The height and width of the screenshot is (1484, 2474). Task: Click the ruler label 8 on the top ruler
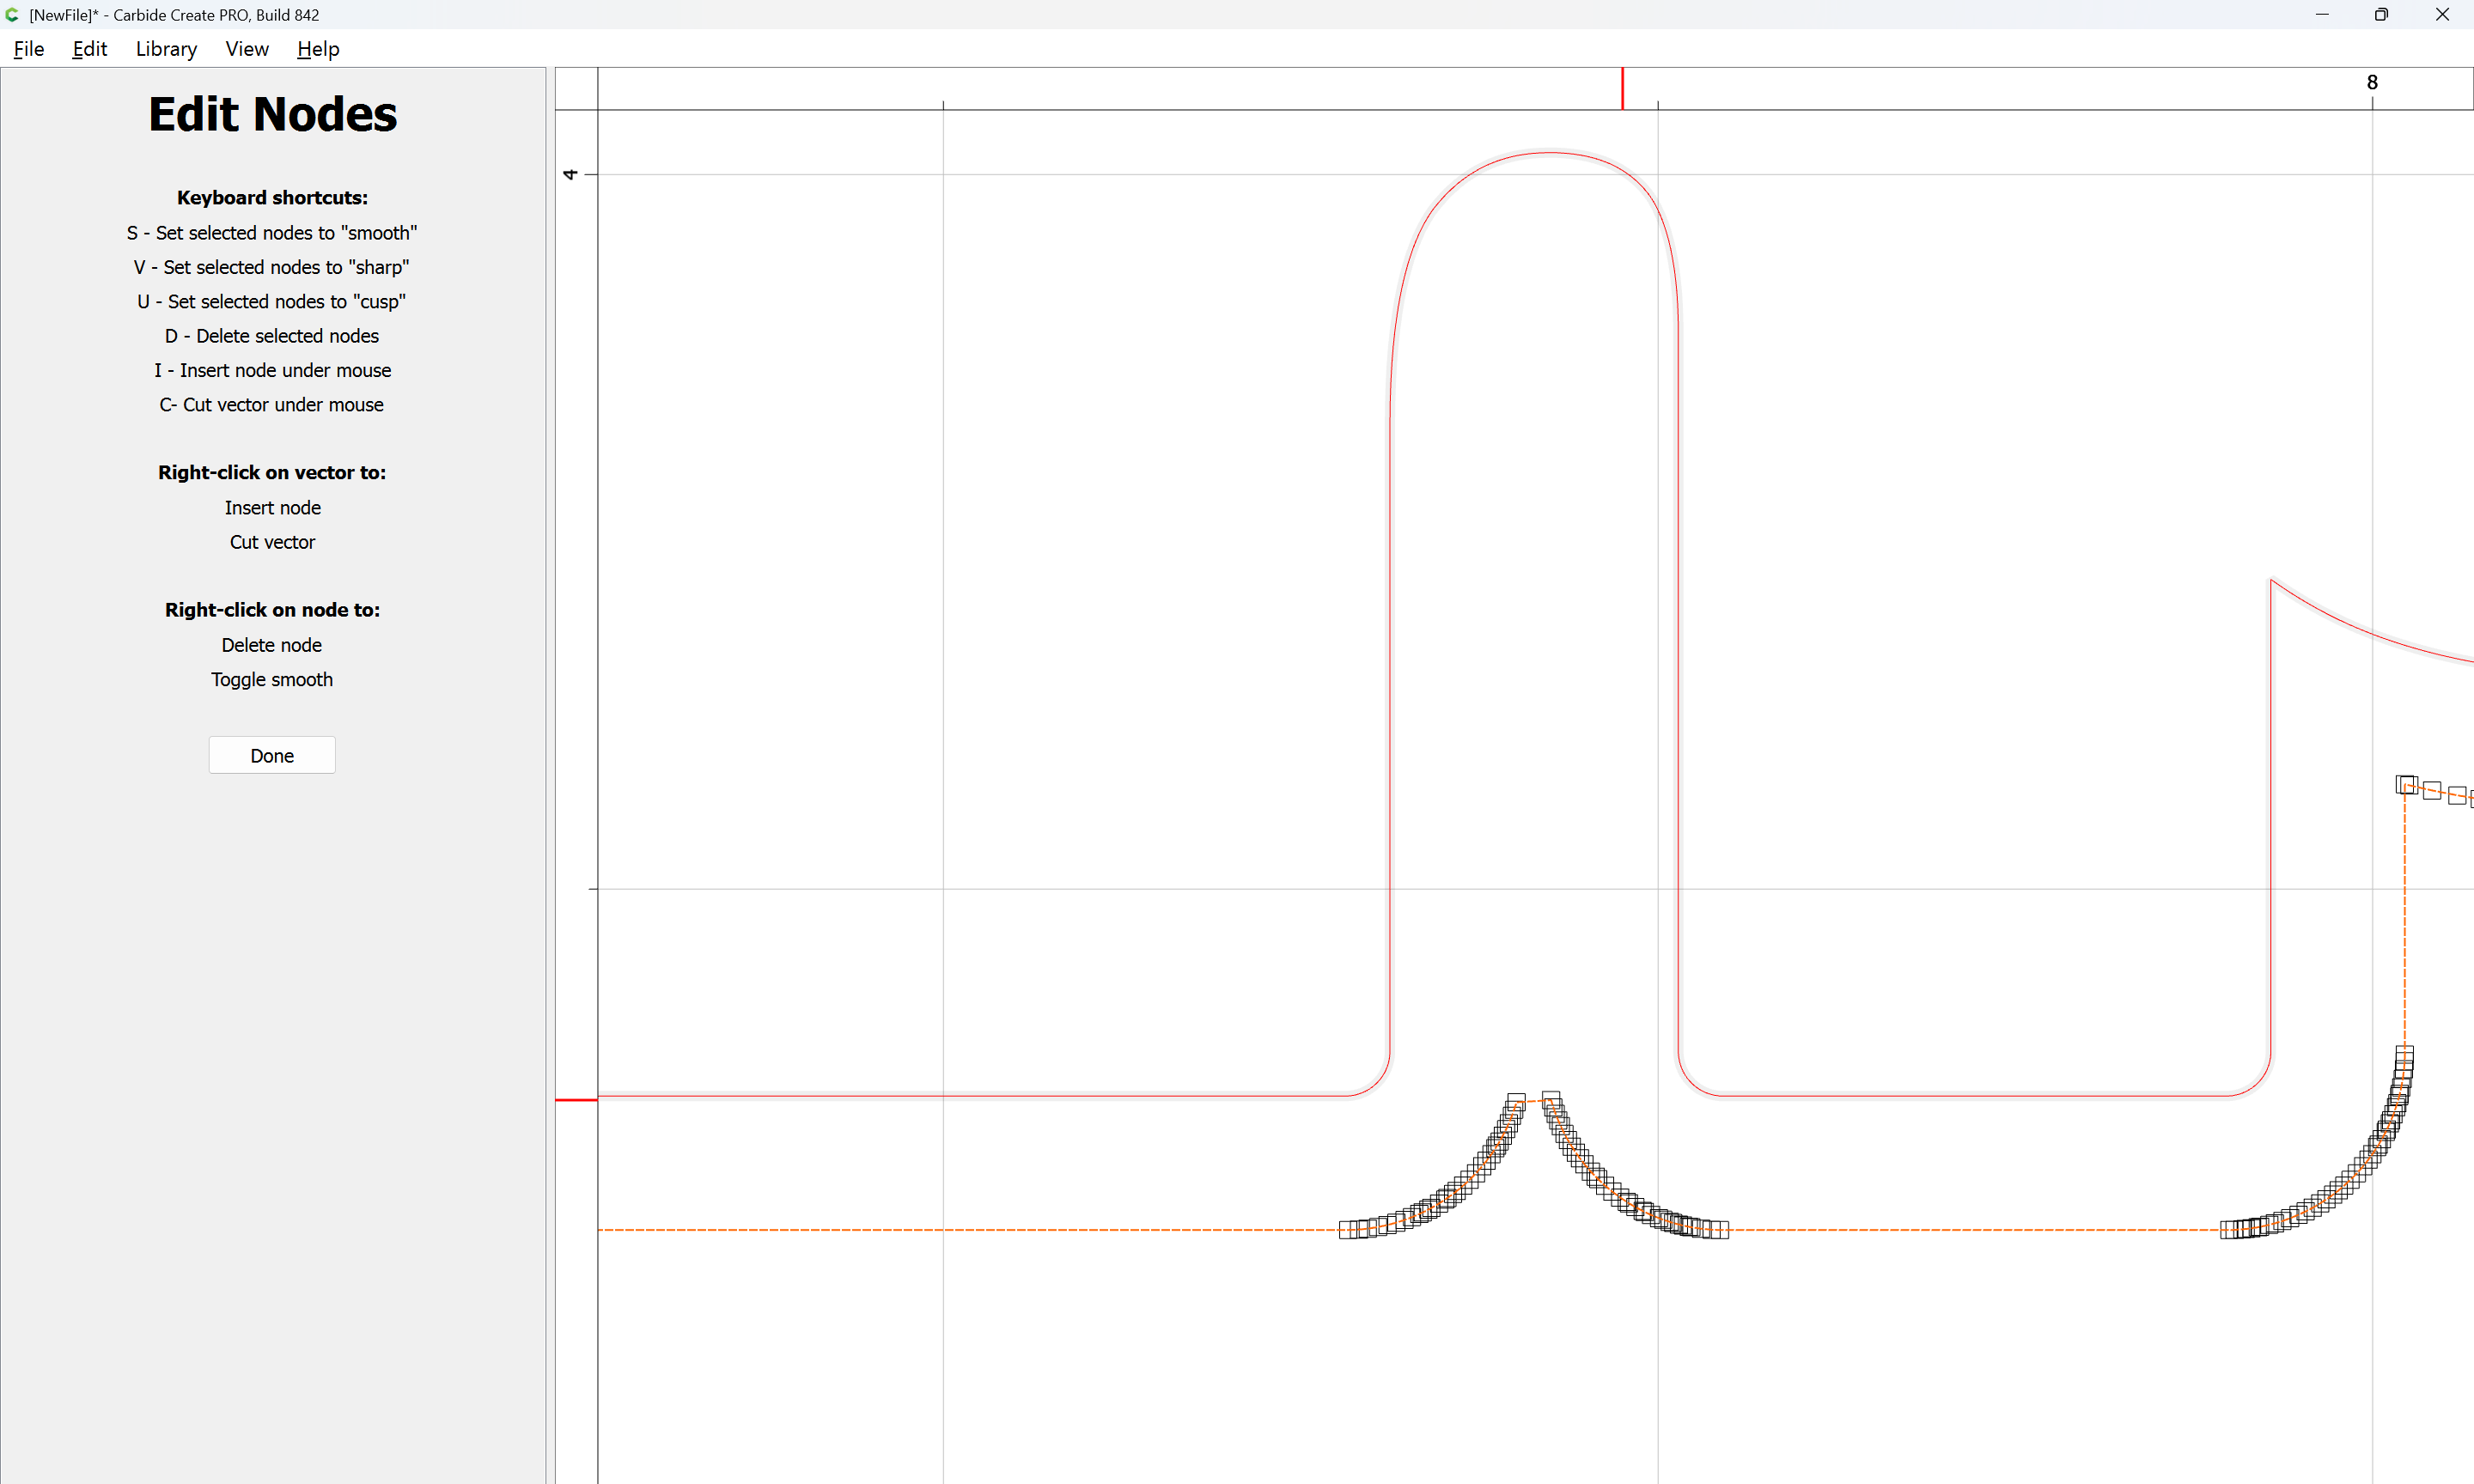point(2371,83)
